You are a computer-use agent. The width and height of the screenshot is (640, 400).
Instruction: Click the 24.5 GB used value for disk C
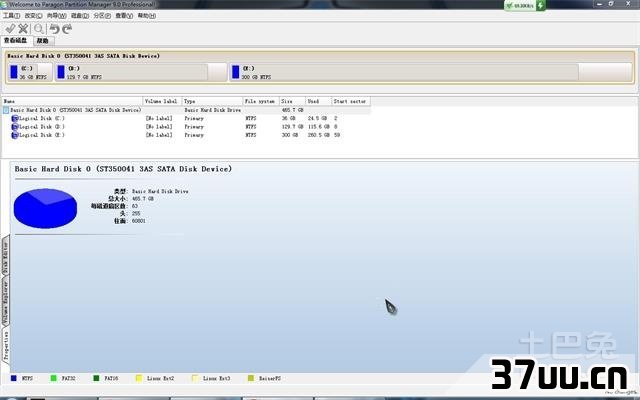[318, 118]
